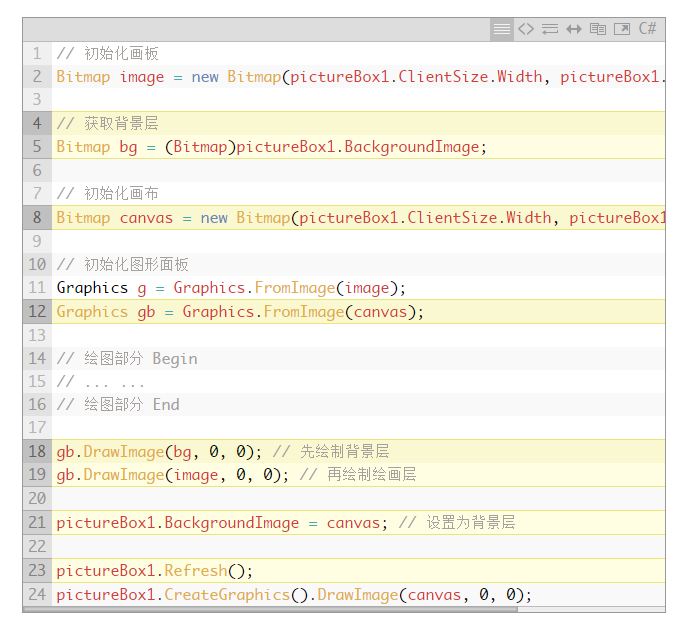Expand code width with double-arrow icon
The height and width of the screenshot is (632, 686).
(x=574, y=29)
